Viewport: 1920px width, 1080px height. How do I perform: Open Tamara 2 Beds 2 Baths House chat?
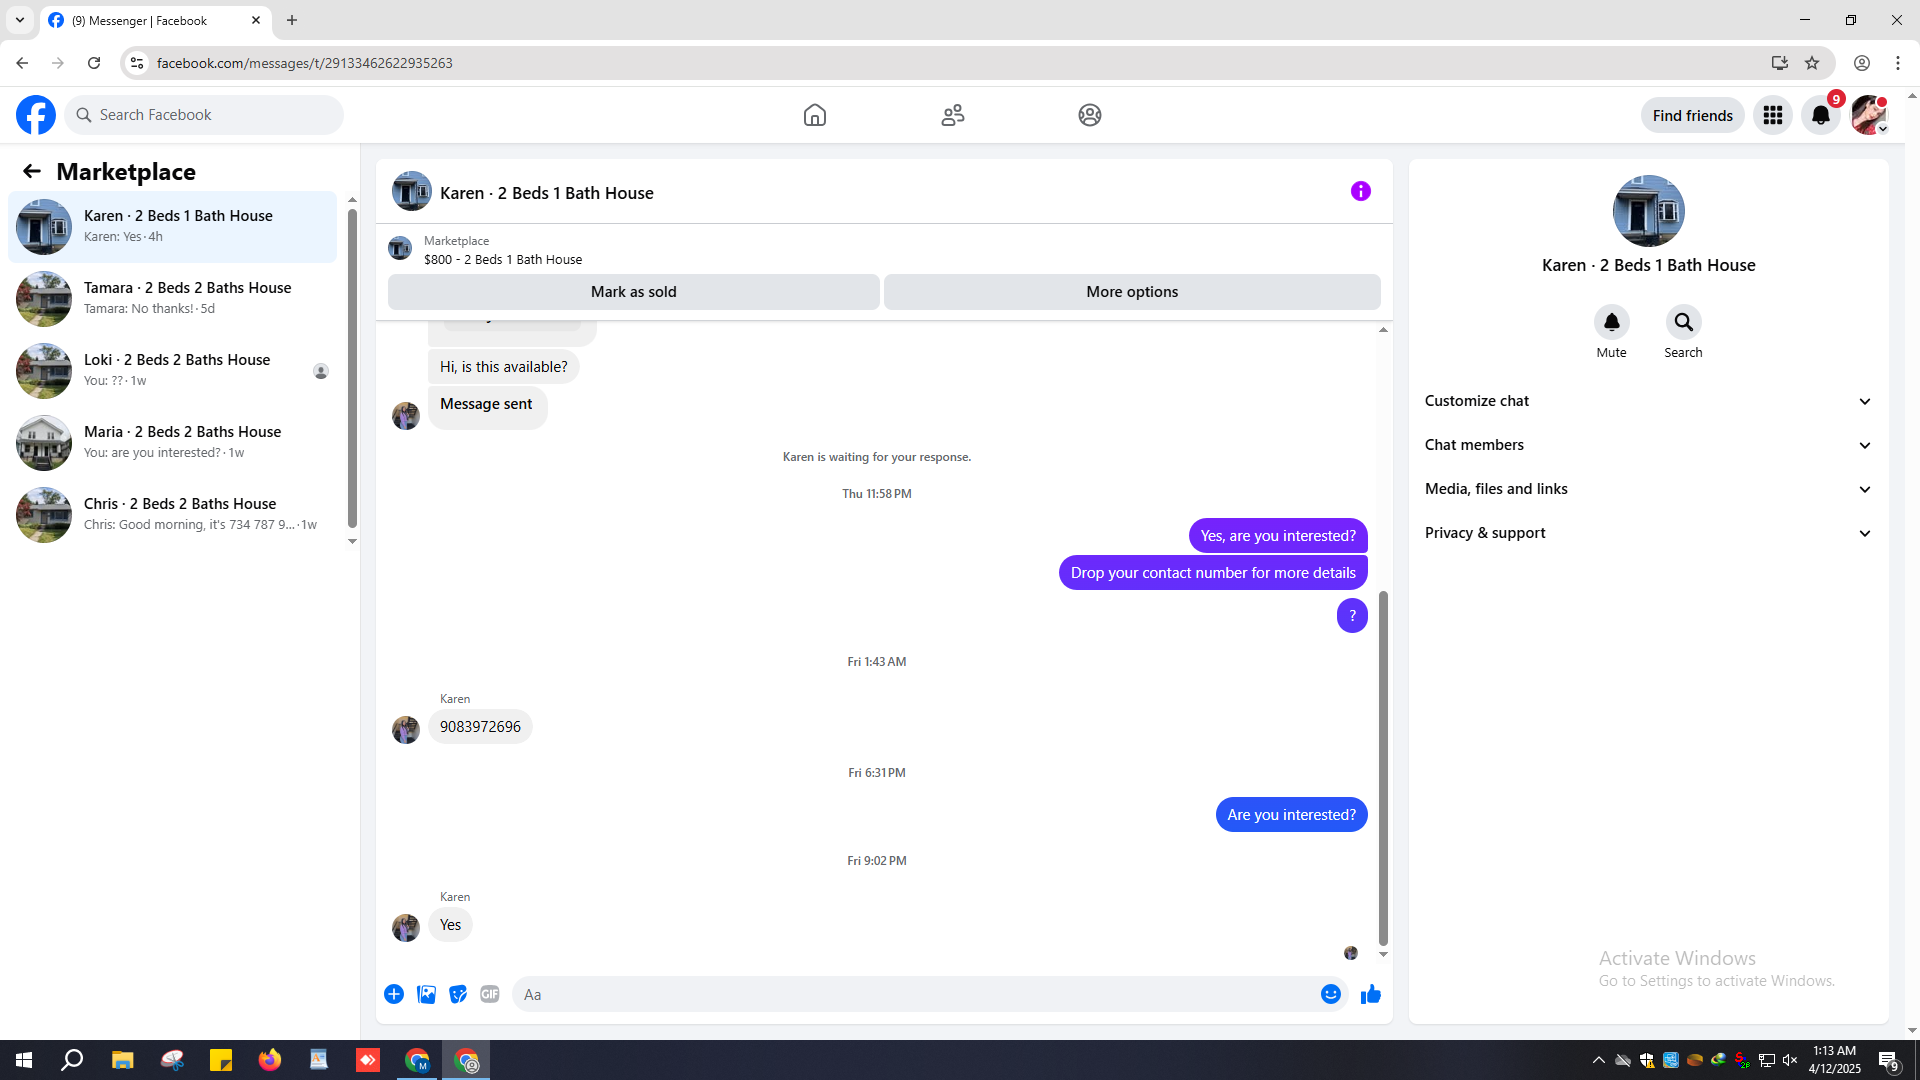tap(173, 298)
